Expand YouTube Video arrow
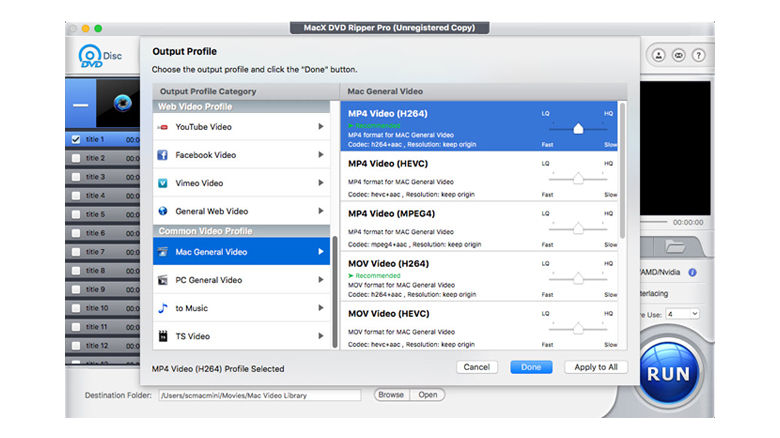This screenshot has height=438, width=780. click(x=321, y=127)
